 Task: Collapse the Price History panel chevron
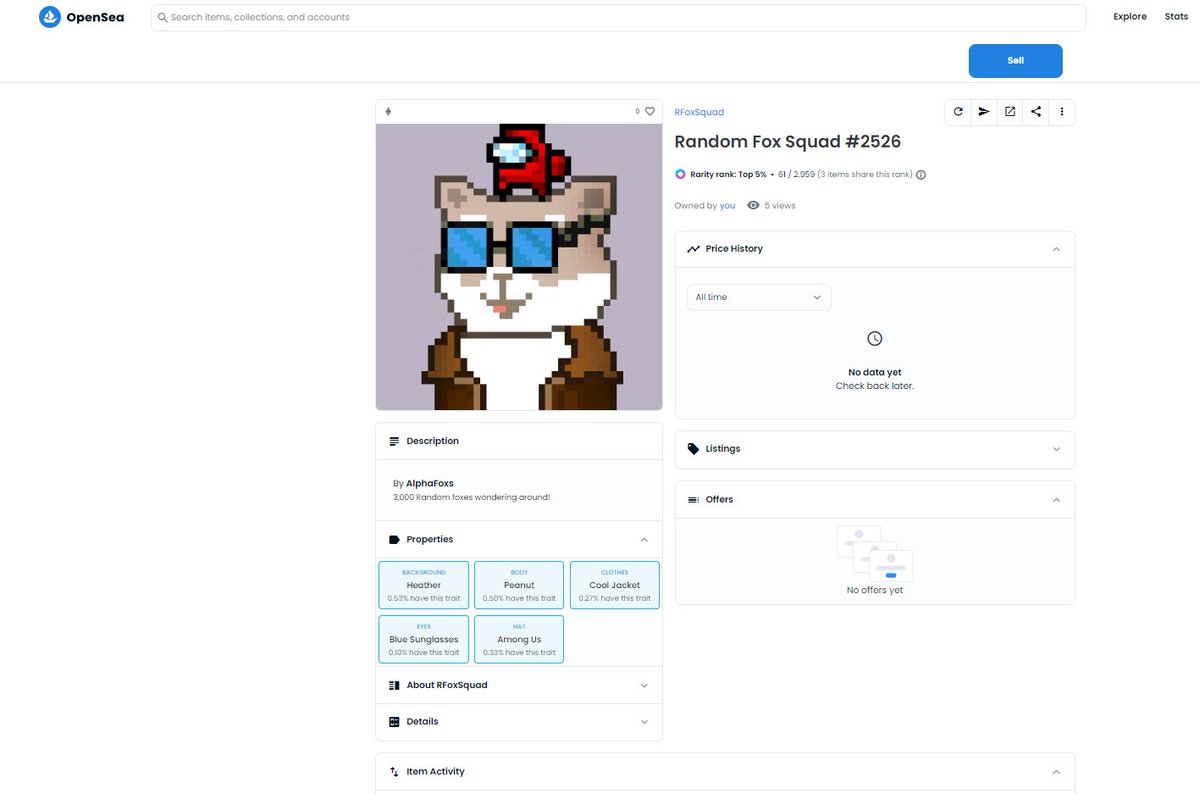[1056, 249]
